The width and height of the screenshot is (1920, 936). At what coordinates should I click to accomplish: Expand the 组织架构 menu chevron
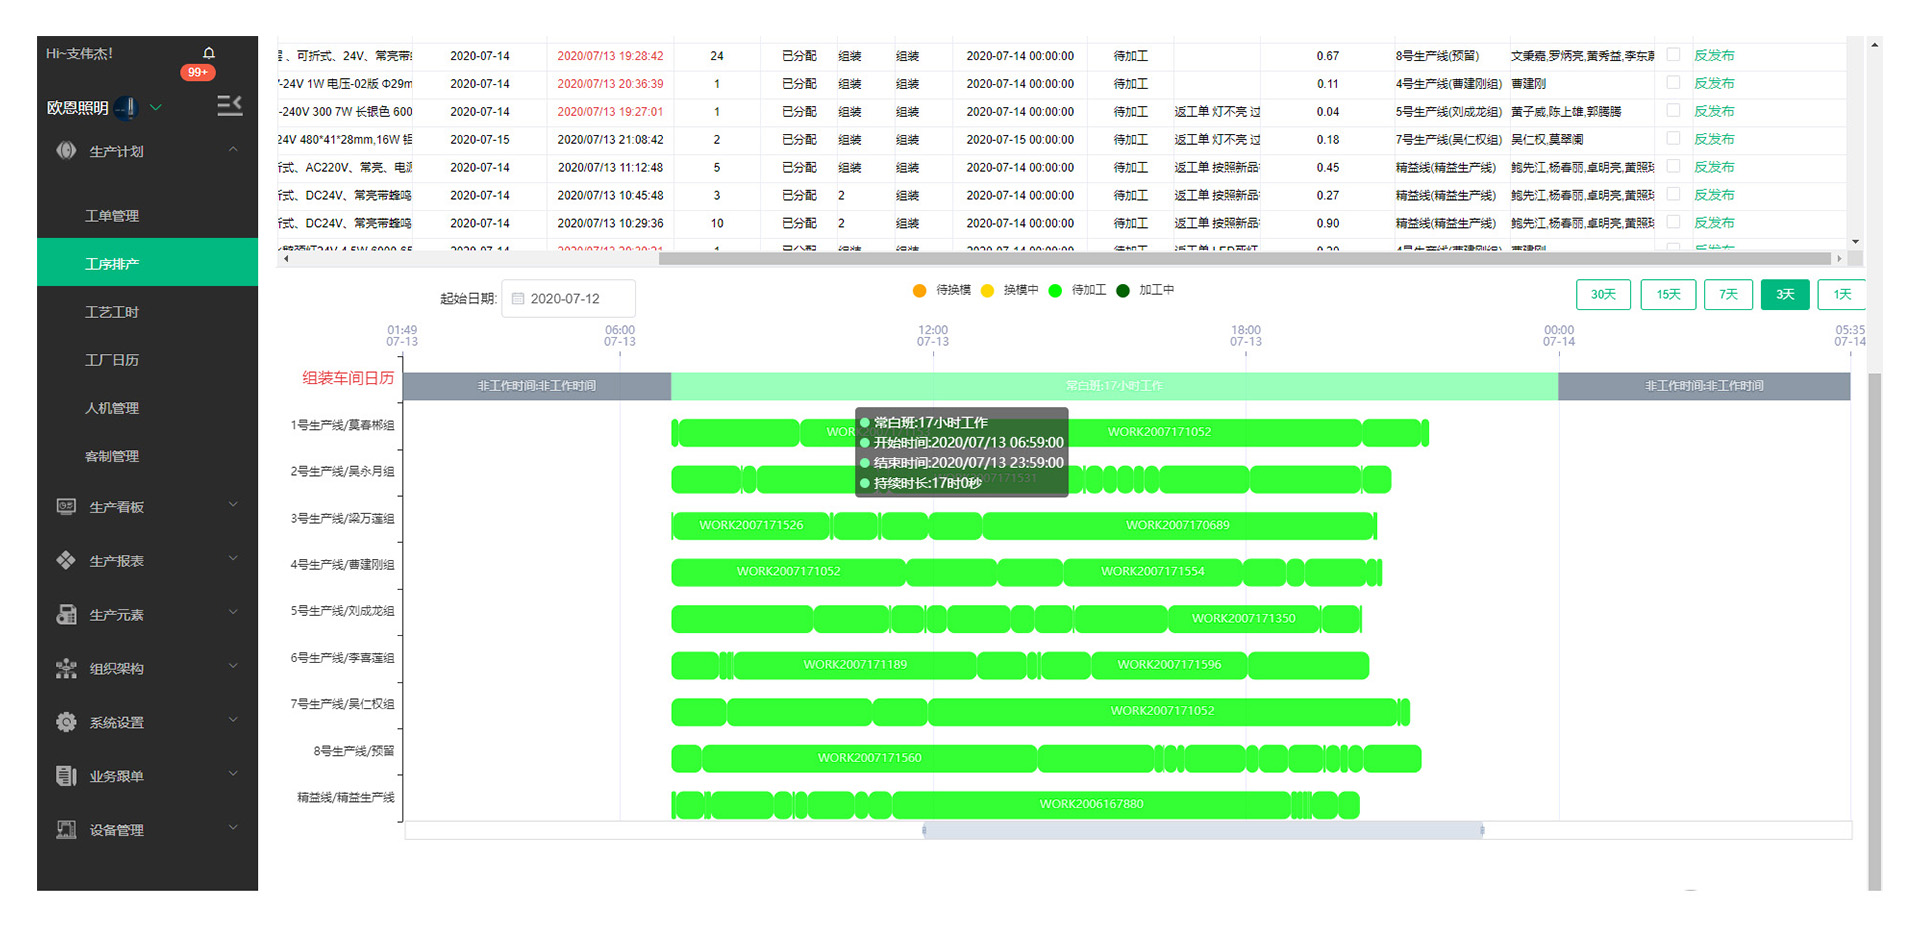click(x=233, y=667)
